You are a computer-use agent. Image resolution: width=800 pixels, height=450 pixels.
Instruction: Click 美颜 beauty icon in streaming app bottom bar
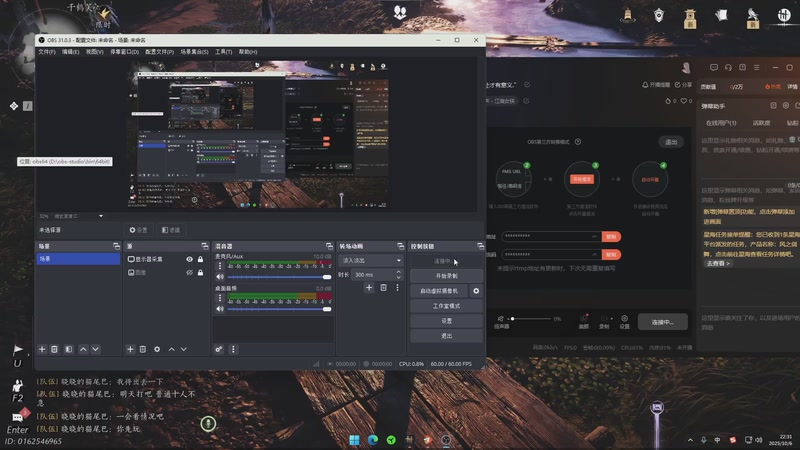click(584, 321)
